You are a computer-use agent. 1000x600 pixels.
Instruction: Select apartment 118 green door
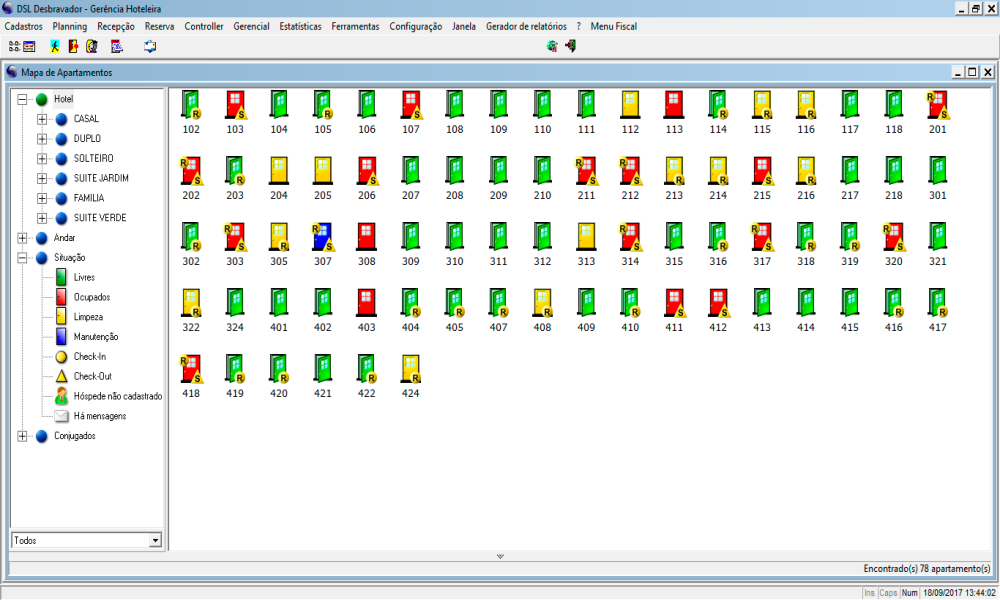click(893, 105)
